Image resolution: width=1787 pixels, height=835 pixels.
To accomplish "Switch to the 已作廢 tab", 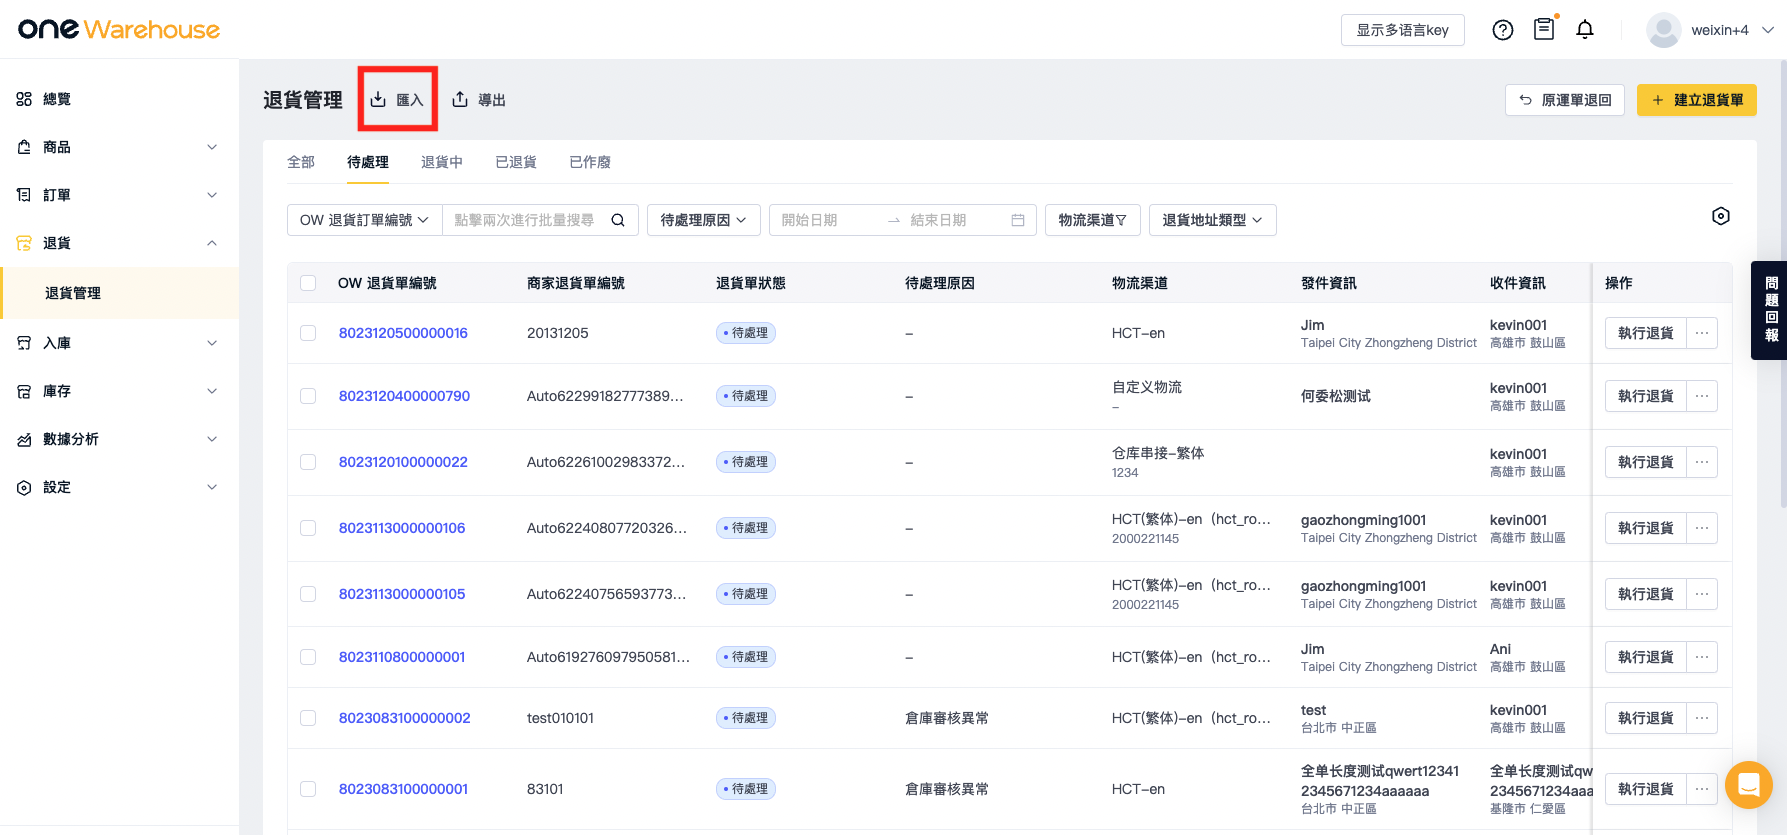I will (x=590, y=162).
